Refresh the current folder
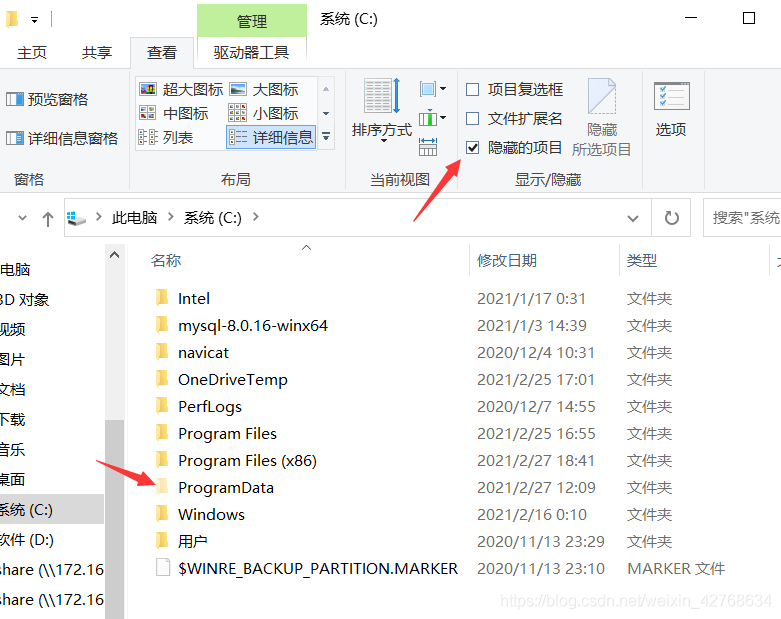781x619 pixels. click(x=671, y=218)
